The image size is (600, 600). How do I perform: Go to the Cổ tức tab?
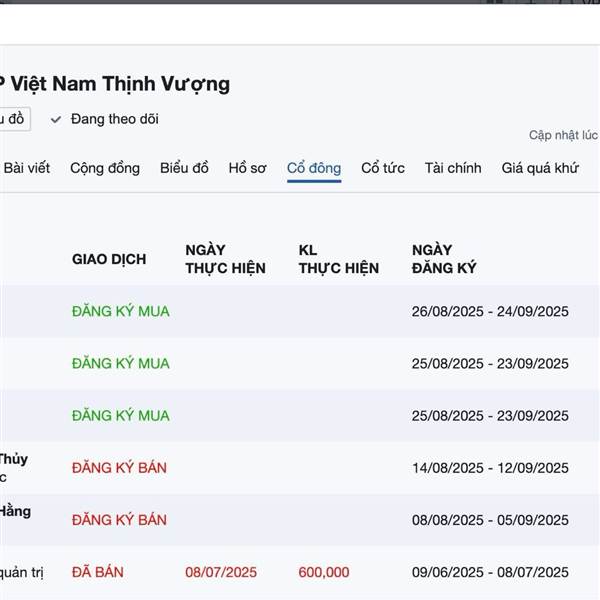pyautogui.click(x=383, y=168)
